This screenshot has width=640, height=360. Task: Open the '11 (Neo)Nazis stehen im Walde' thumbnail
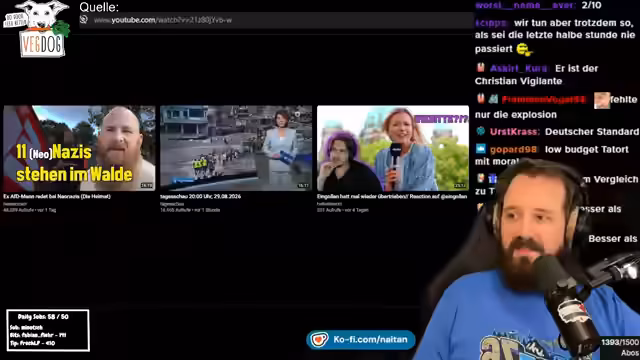79,148
